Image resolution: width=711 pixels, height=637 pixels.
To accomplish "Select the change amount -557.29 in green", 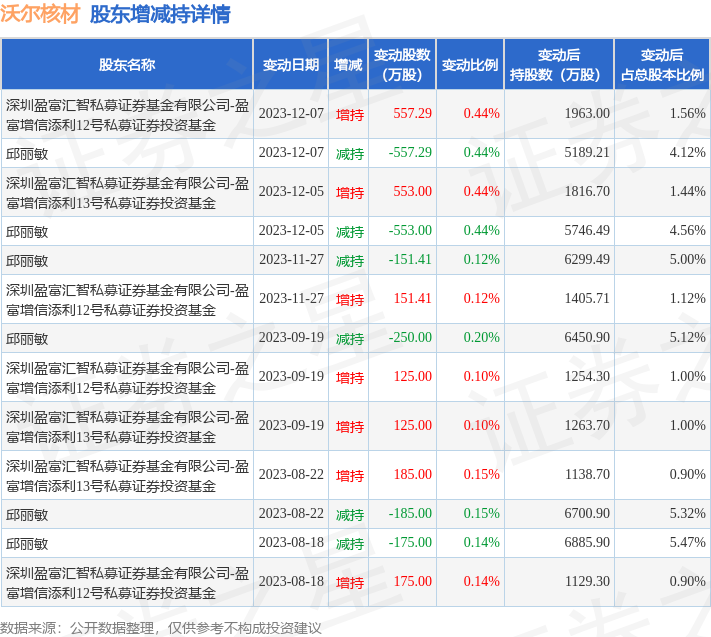I will (410, 152).
